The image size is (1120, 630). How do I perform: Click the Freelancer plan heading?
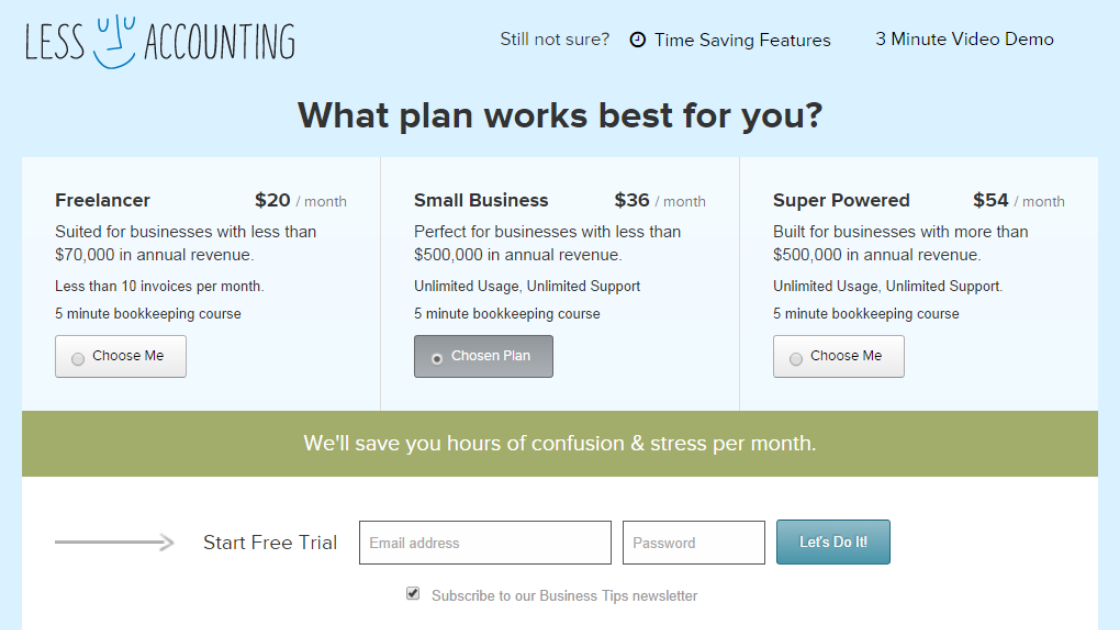pyautogui.click(x=103, y=200)
